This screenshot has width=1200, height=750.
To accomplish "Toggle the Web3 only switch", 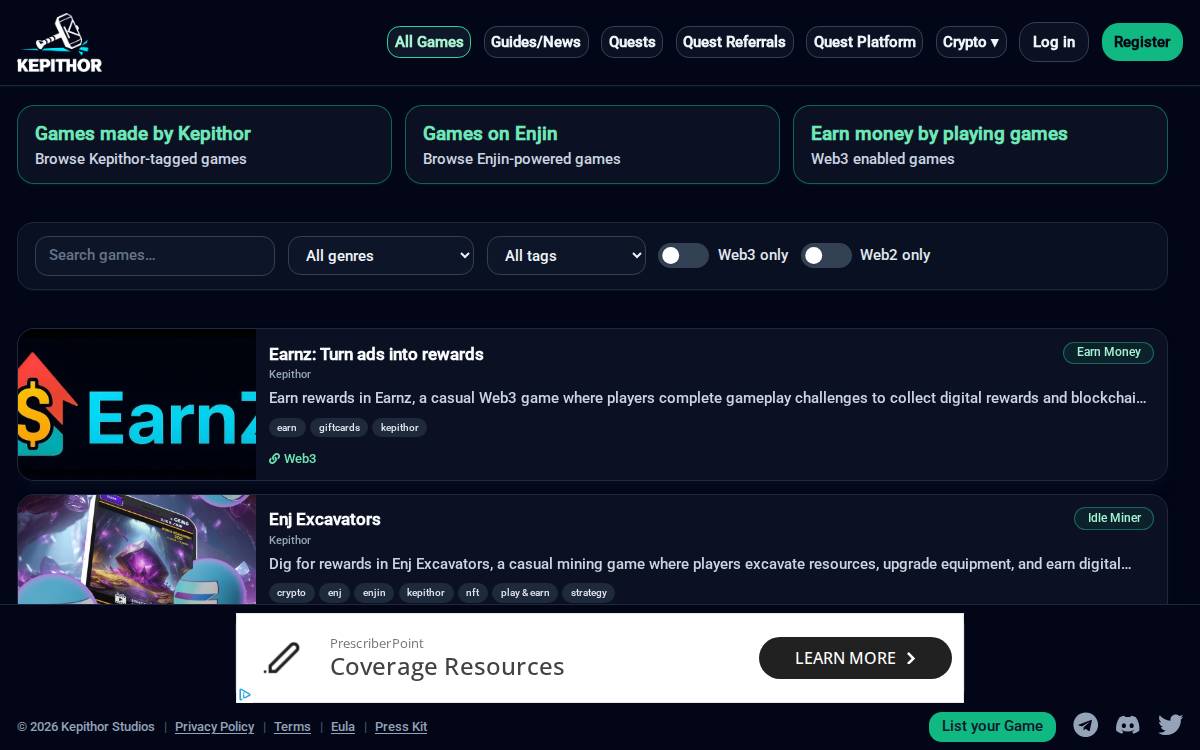I will 683,255.
